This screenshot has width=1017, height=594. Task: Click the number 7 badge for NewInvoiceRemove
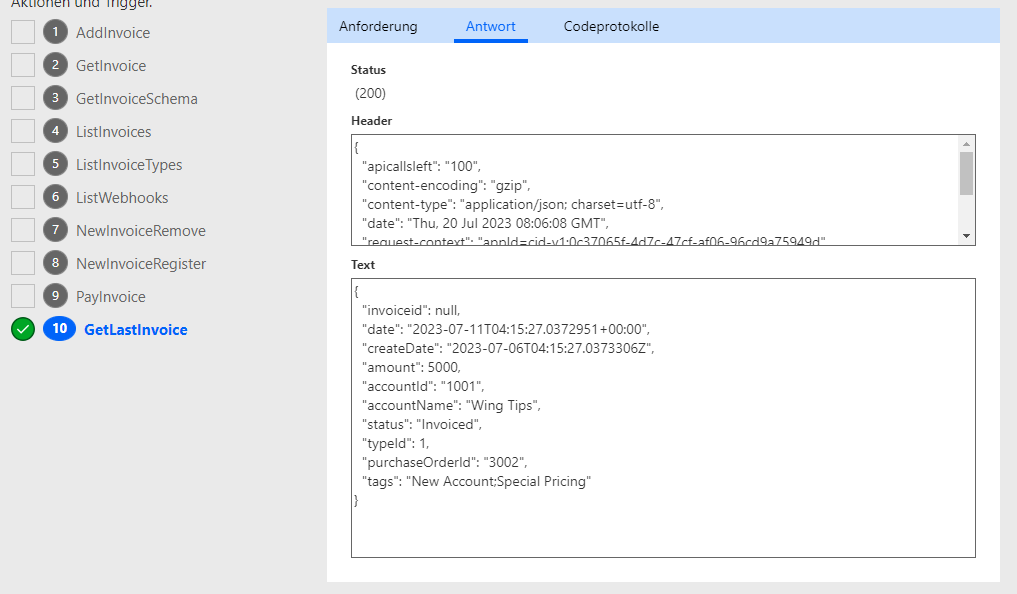pyautogui.click(x=55, y=231)
